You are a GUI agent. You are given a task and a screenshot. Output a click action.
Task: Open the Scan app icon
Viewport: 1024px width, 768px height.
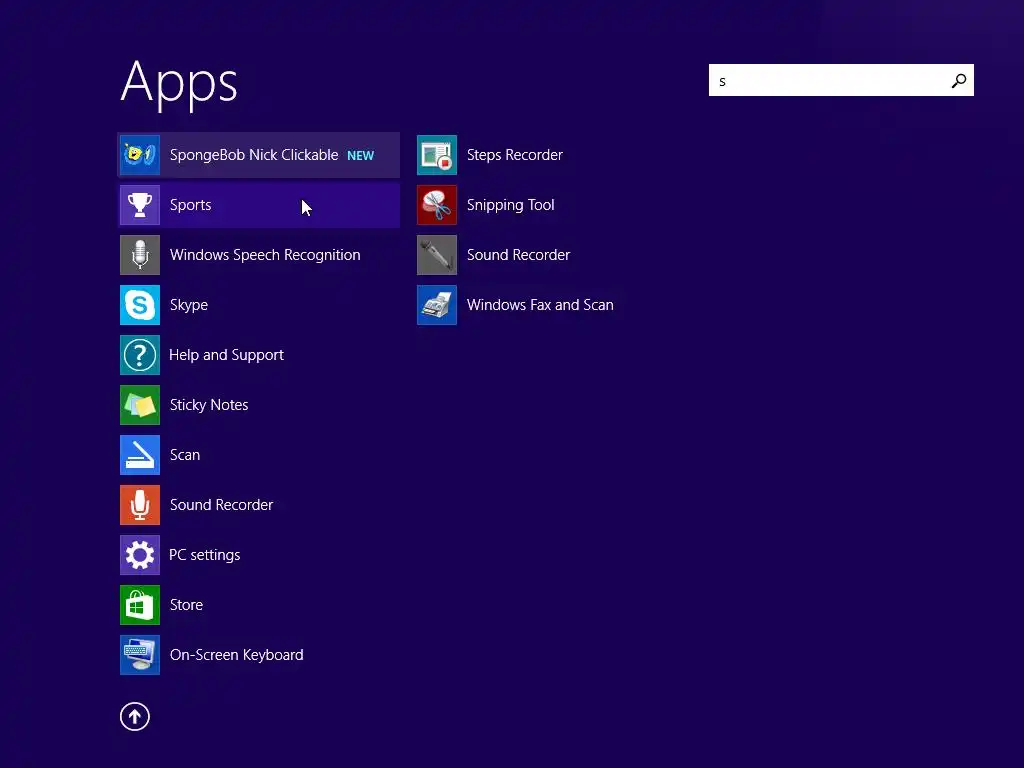(140, 455)
